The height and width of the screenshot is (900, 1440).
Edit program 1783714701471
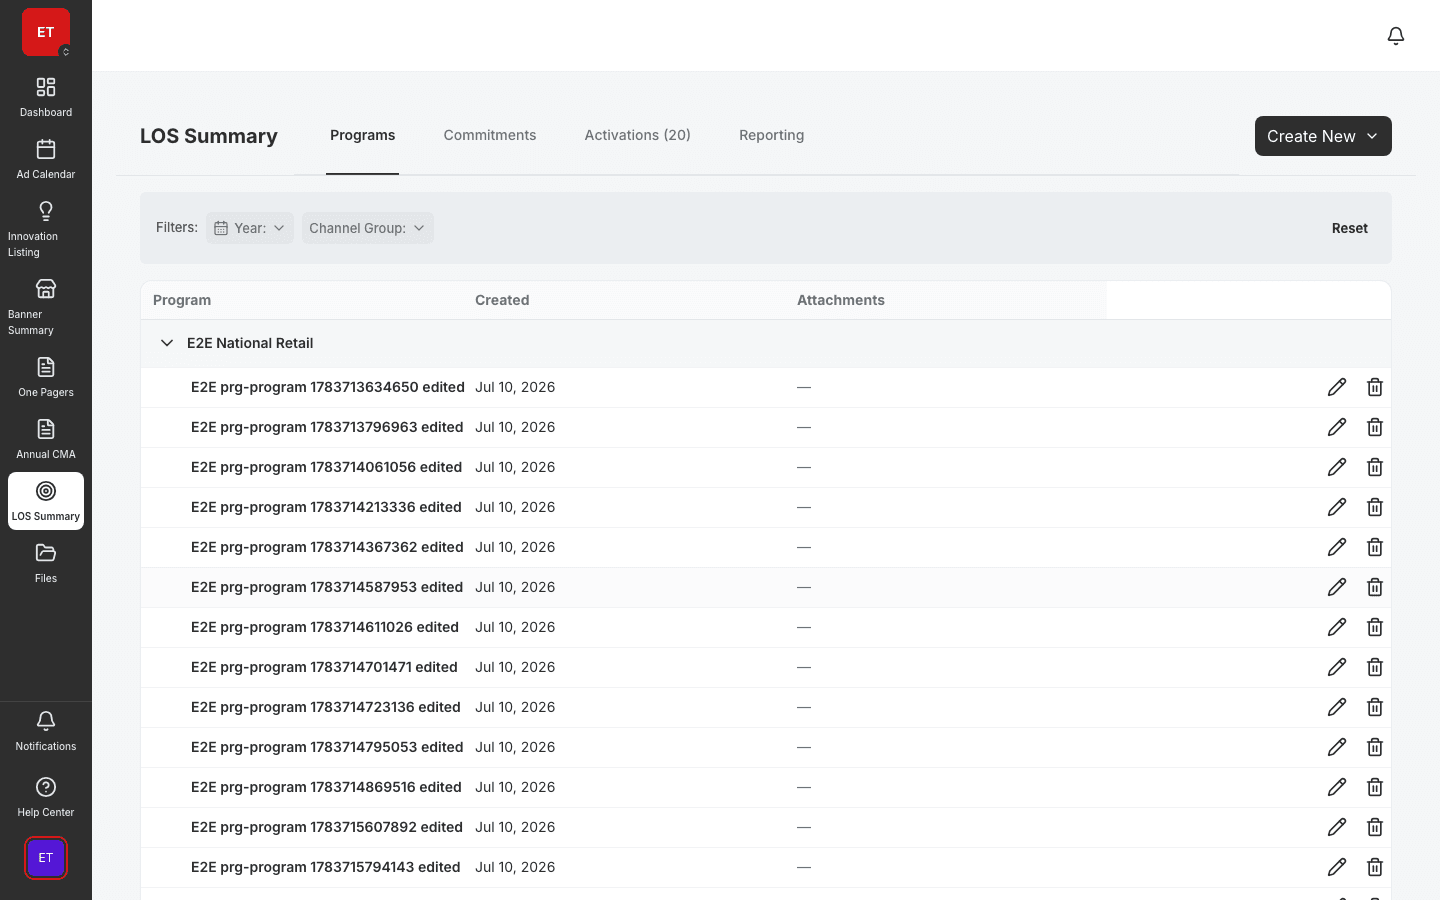point(1337,667)
